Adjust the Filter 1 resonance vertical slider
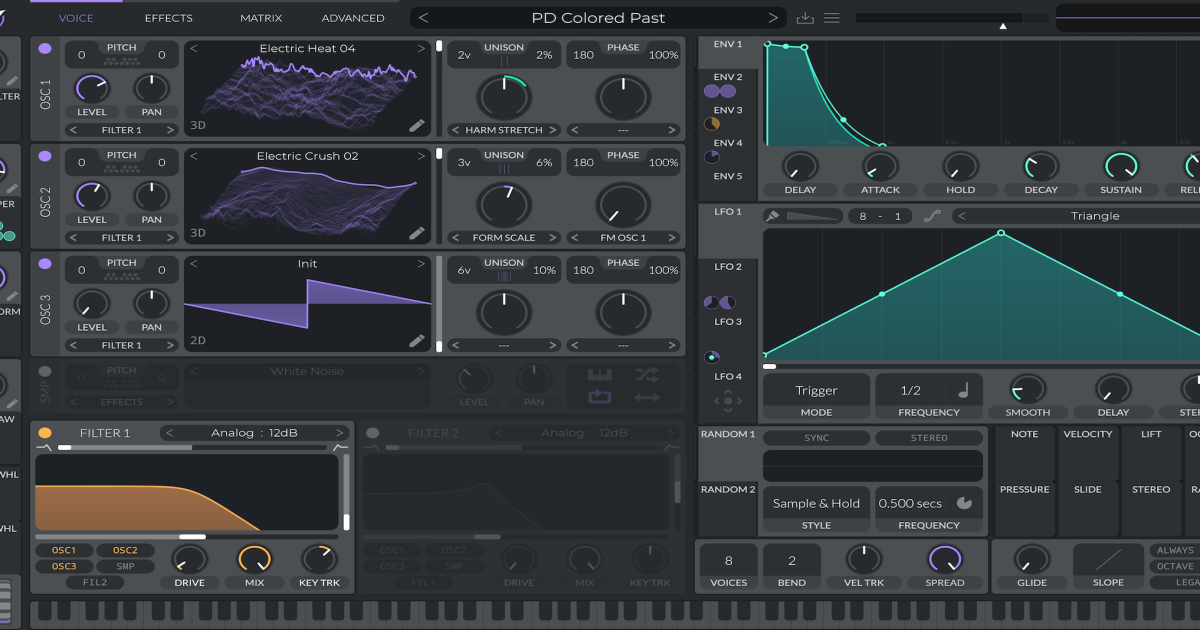 (x=346, y=492)
